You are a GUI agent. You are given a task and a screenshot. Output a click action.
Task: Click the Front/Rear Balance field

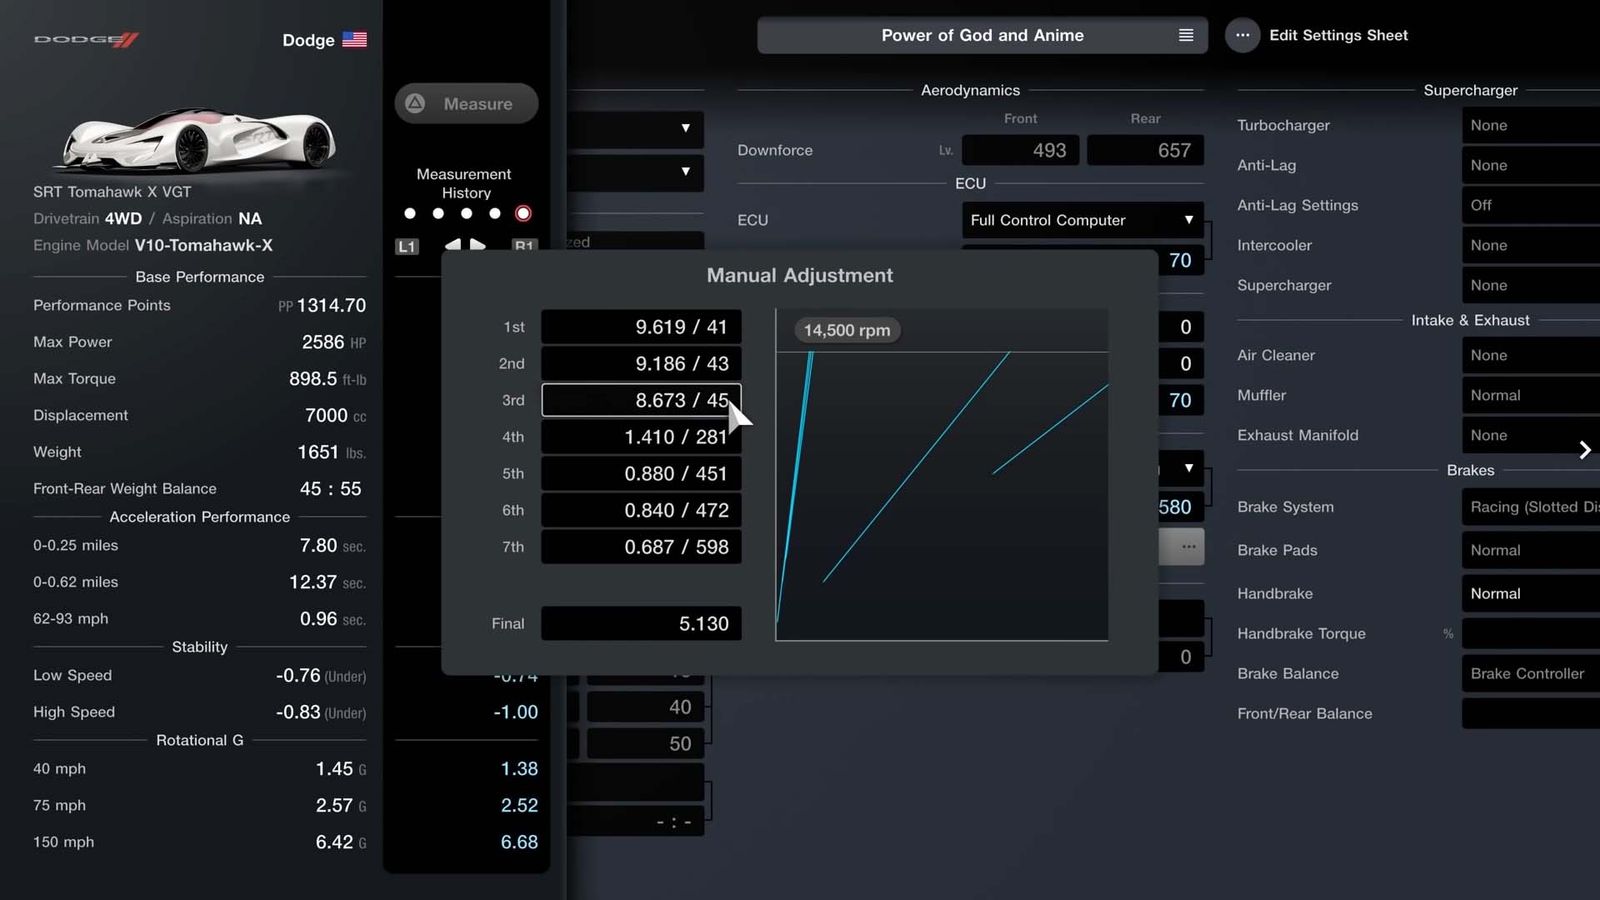pos(1530,713)
